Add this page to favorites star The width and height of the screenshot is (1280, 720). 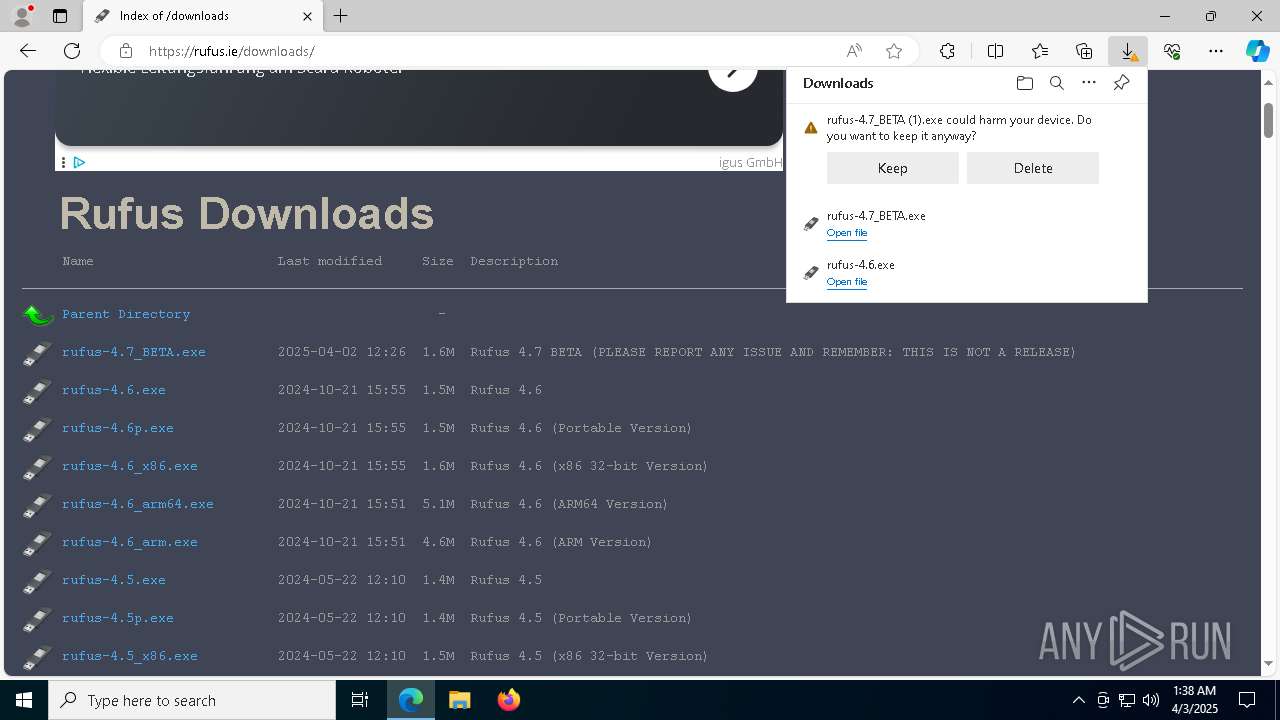[x=894, y=51]
